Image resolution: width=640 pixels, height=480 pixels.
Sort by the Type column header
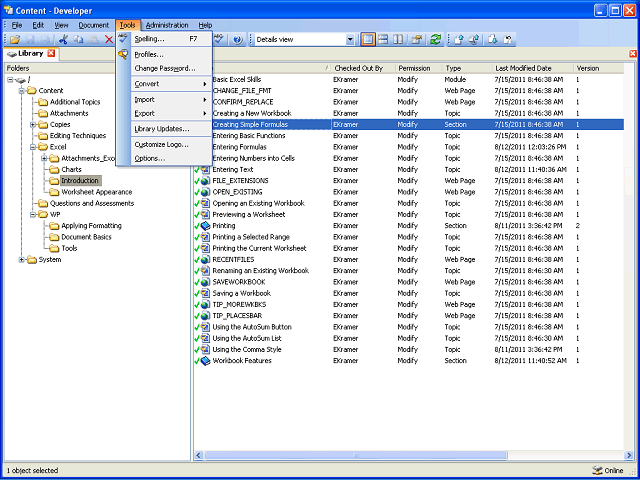[x=467, y=68]
